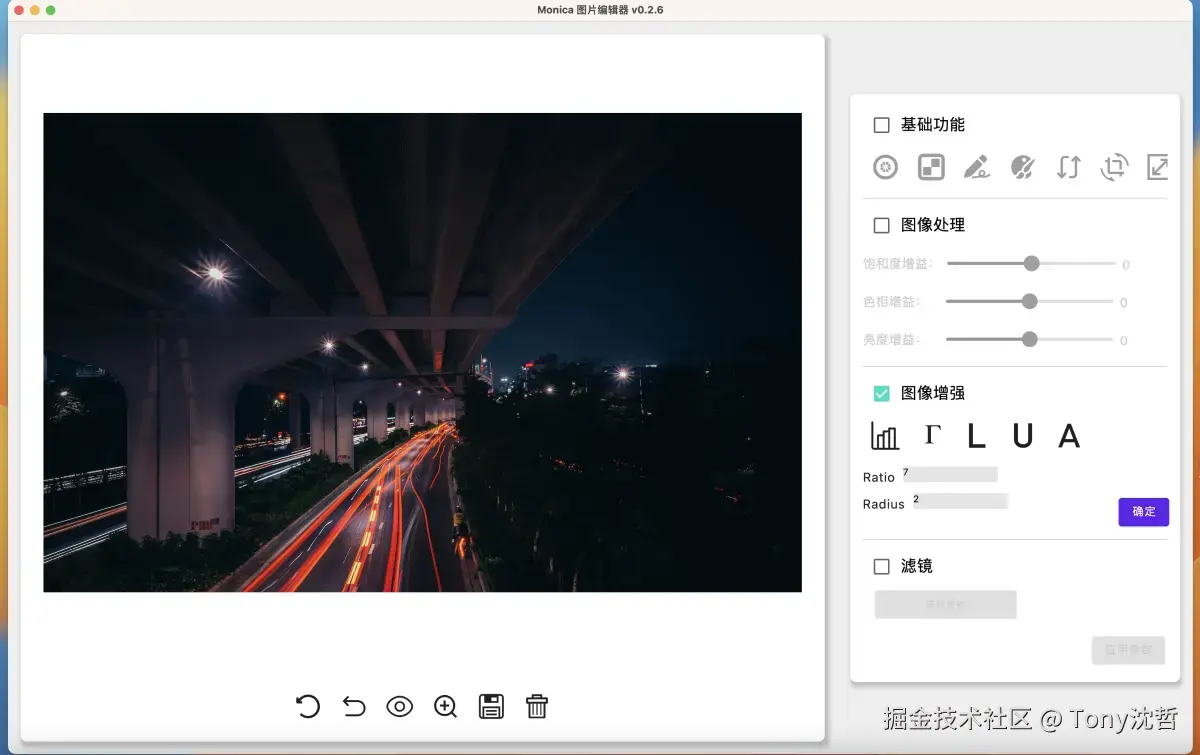Select the doodle pen tool
The height and width of the screenshot is (755, 1200).
tap(977, 167)
